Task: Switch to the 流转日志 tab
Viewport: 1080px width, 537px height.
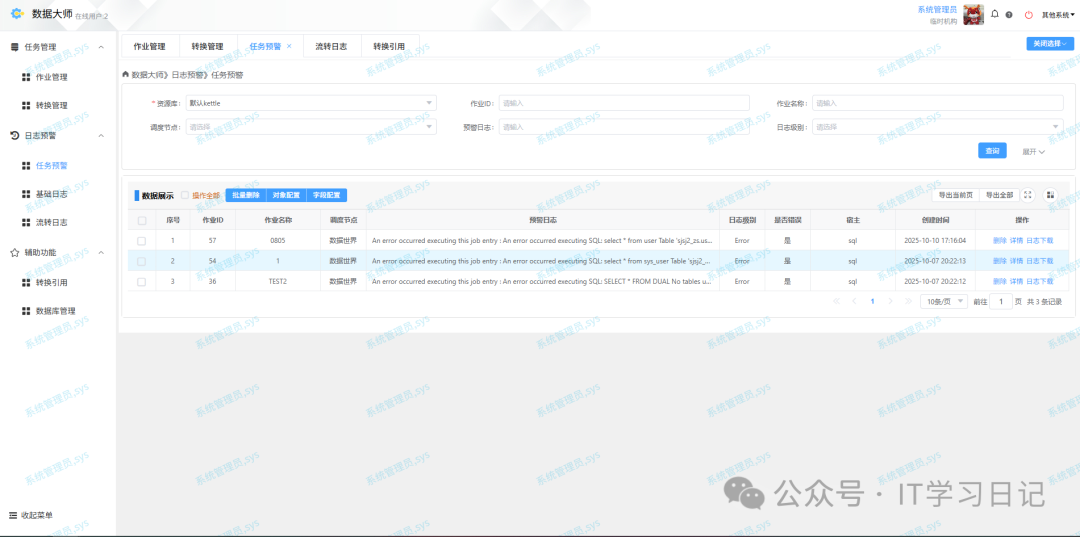Action: 331,46
